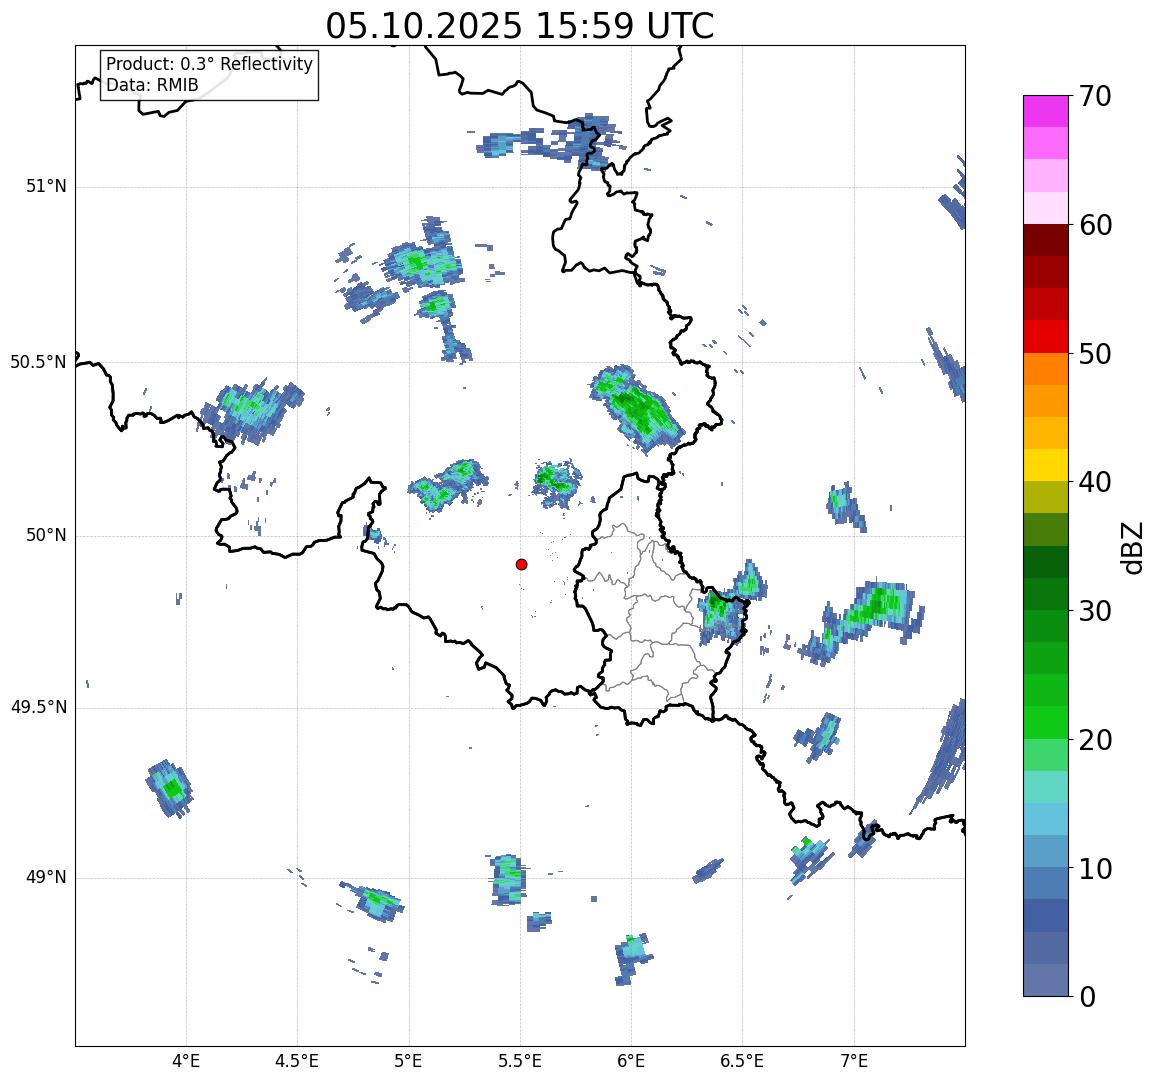The image size is (1157, 1081).
Task: Click the 'Product: 0.3° Reflectivity' legend text
Action: click(210, 64)
